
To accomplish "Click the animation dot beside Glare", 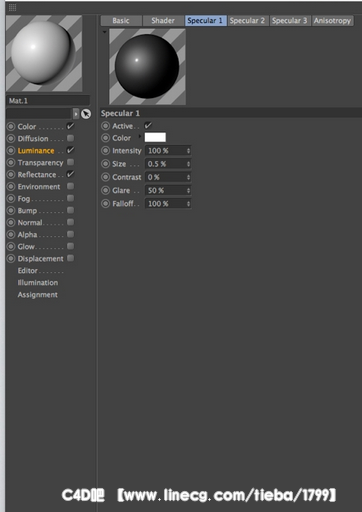I will pos(105,190).
